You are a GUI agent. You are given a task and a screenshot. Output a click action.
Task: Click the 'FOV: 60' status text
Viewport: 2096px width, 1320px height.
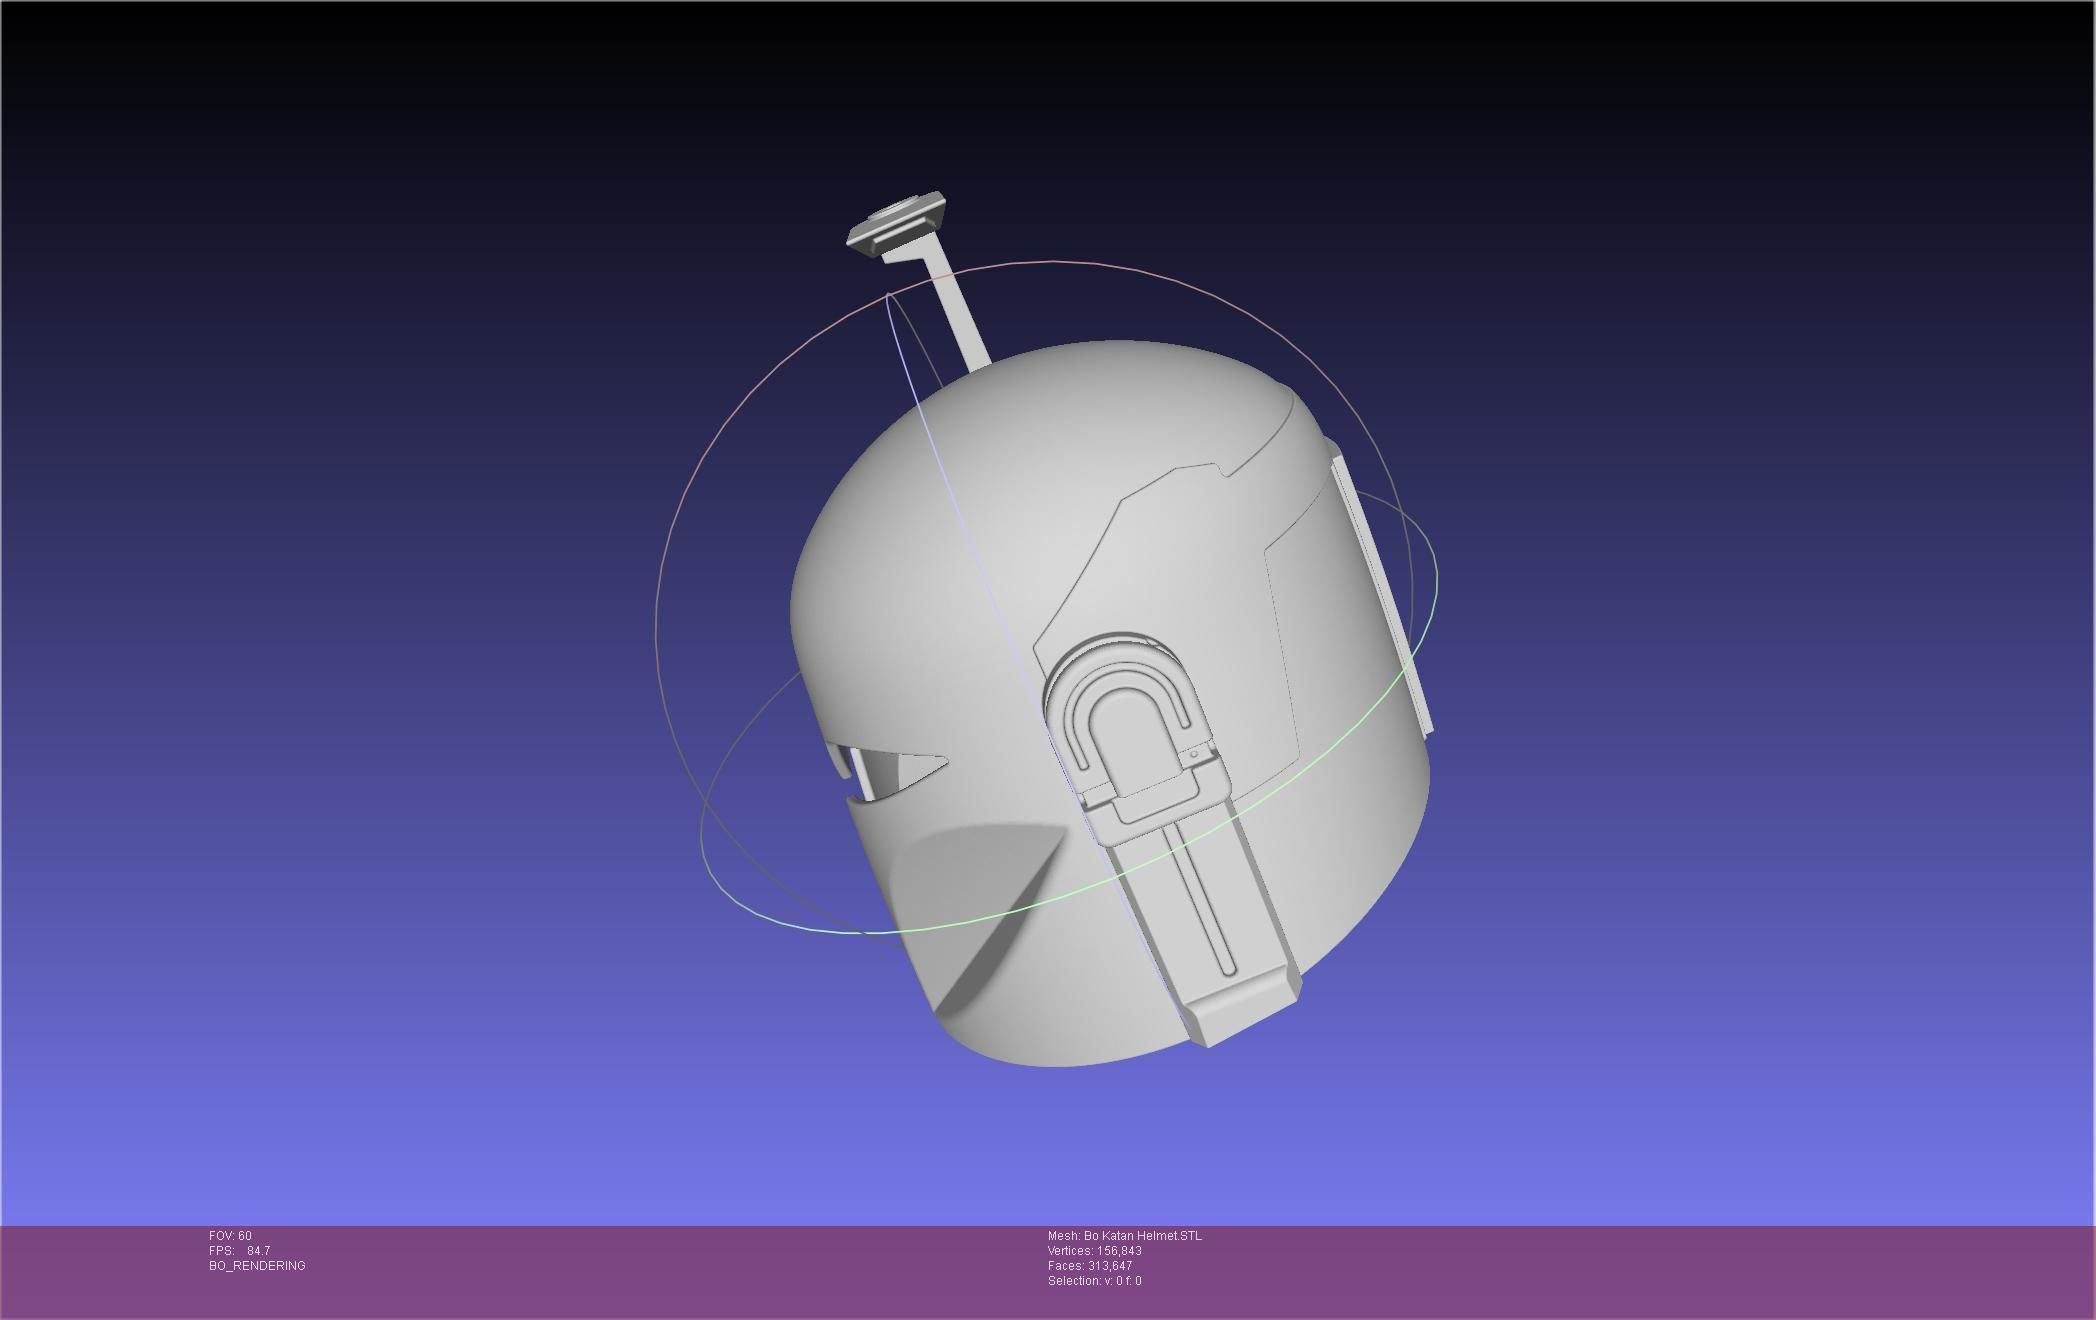[230, 1236]
